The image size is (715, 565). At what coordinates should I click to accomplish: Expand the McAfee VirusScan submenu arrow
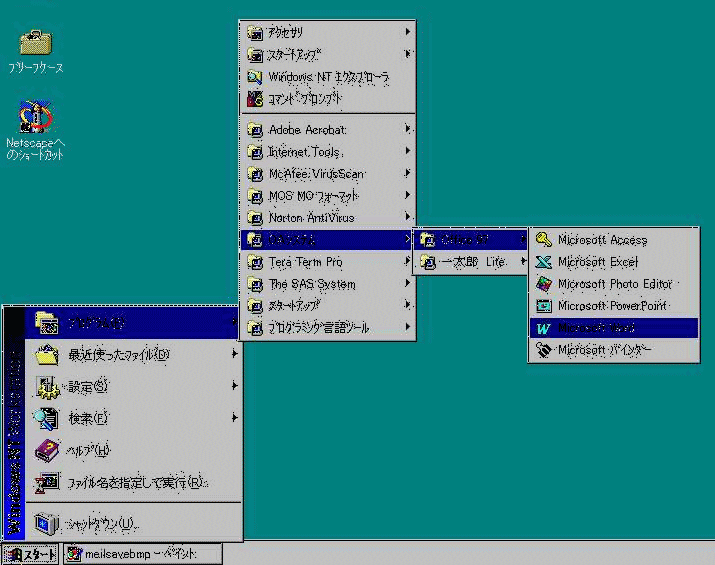pyautogui.click(x=408, y=173)
